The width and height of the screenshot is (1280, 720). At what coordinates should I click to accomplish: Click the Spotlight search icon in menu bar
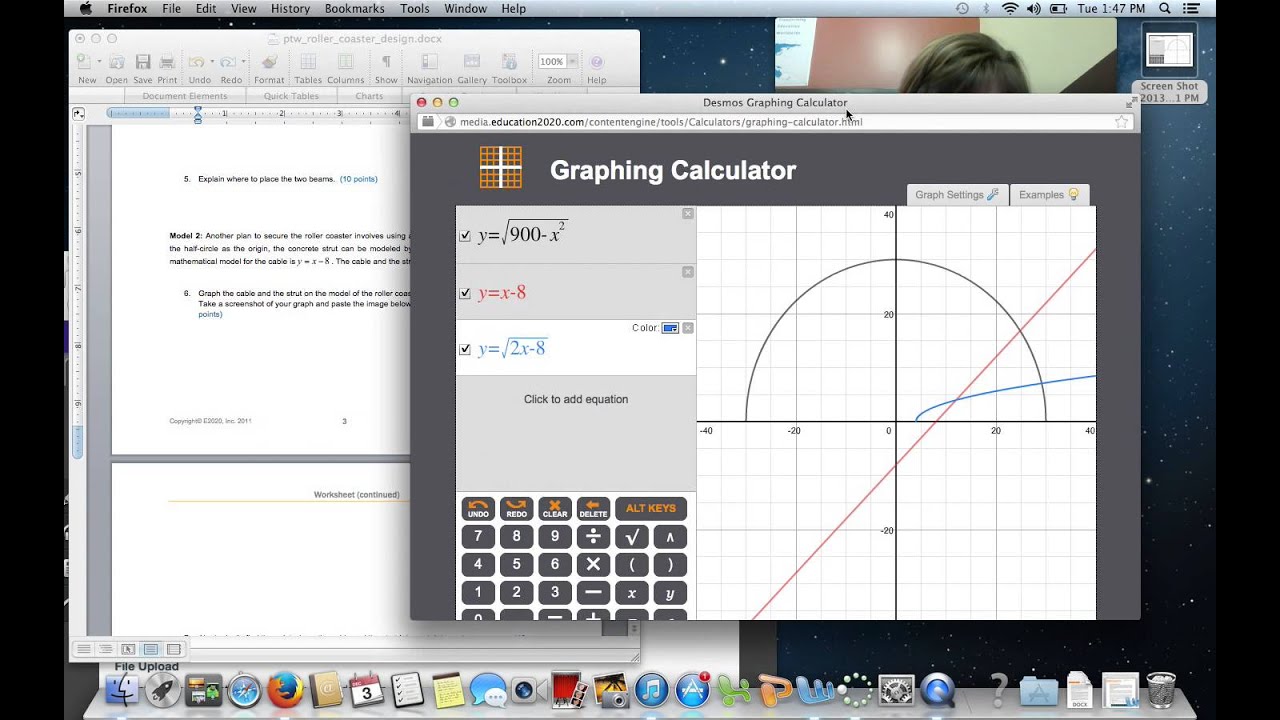pos(1164,8)
